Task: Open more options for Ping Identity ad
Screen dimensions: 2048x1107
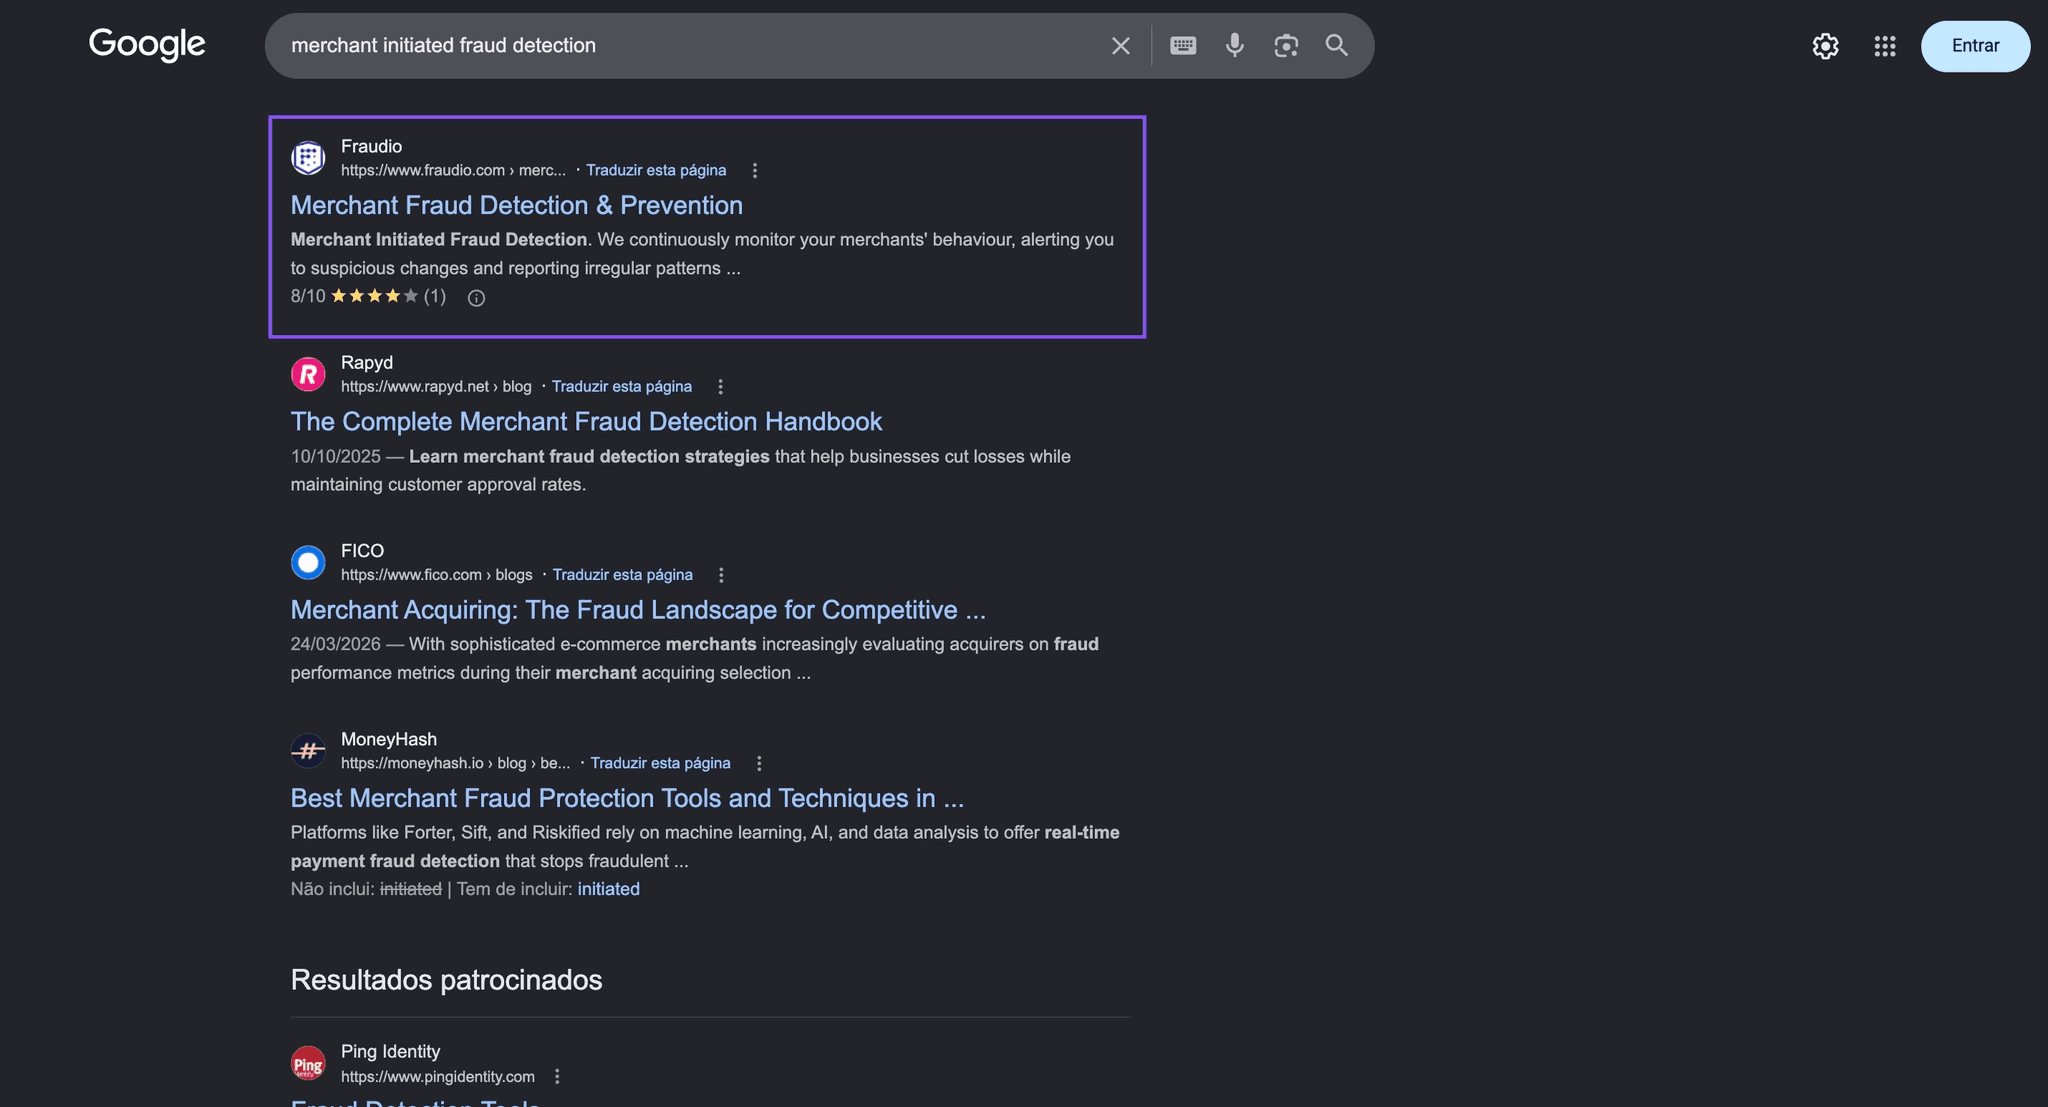Action: click(x=557, y=1077)
